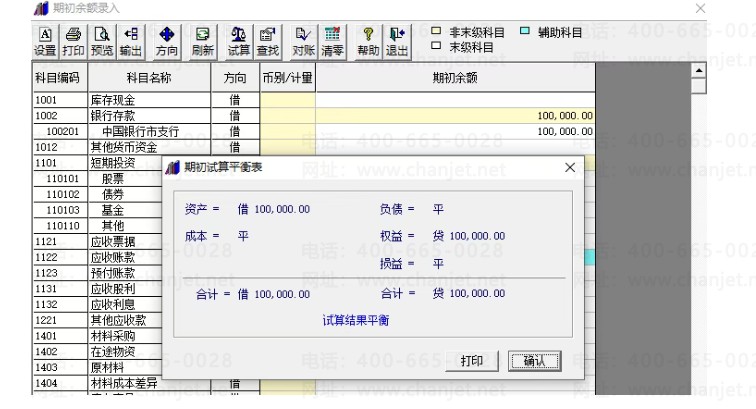Click the 借 direction cell for 1002
The image size is (756, 409).
point(235,116)
